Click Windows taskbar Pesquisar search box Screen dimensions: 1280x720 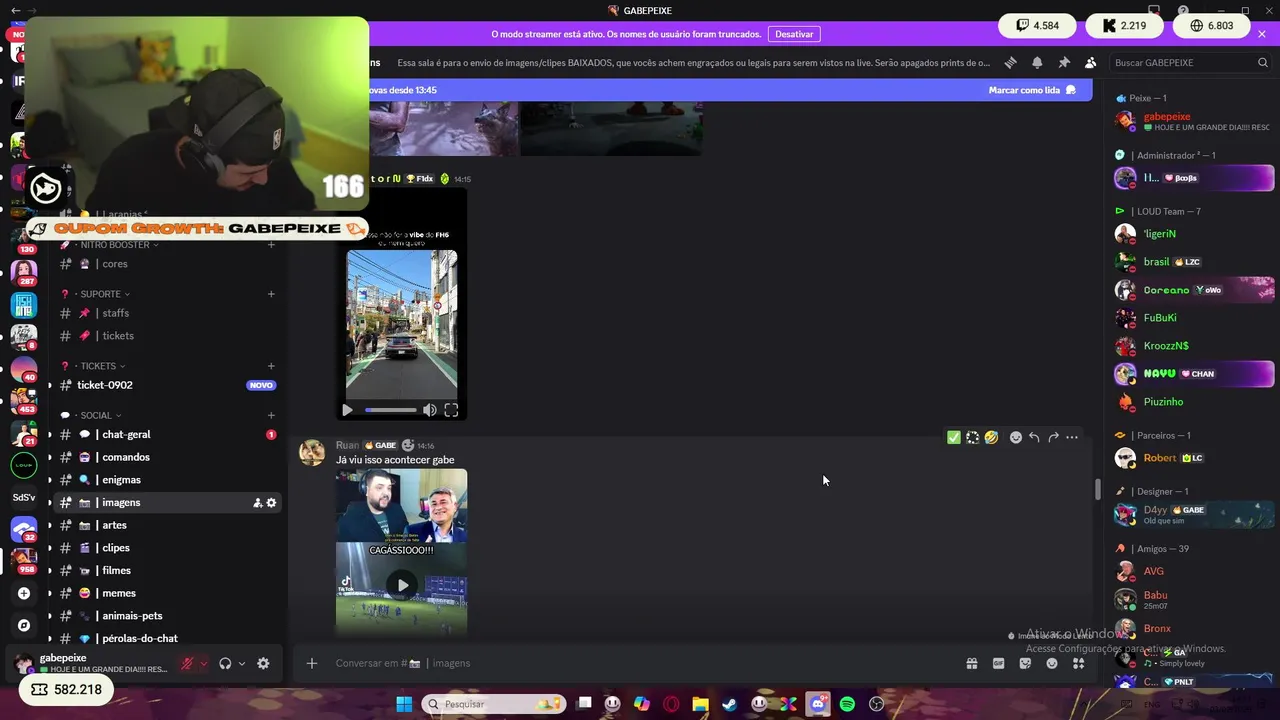point(494,704)
